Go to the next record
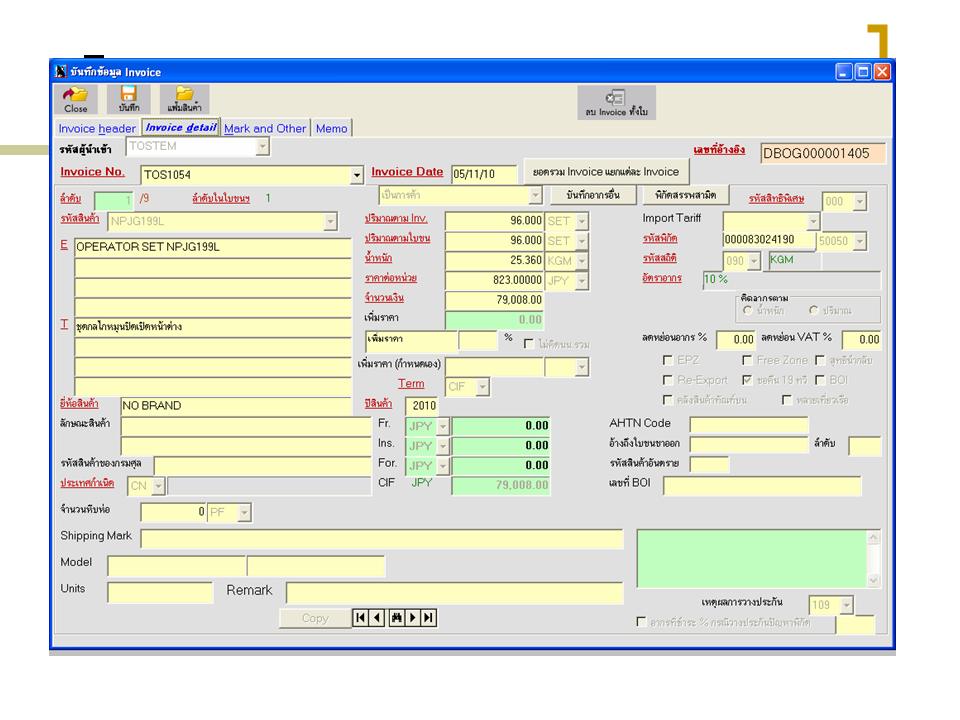Screen dimensions: 960x720 click(x=412, y=618)
